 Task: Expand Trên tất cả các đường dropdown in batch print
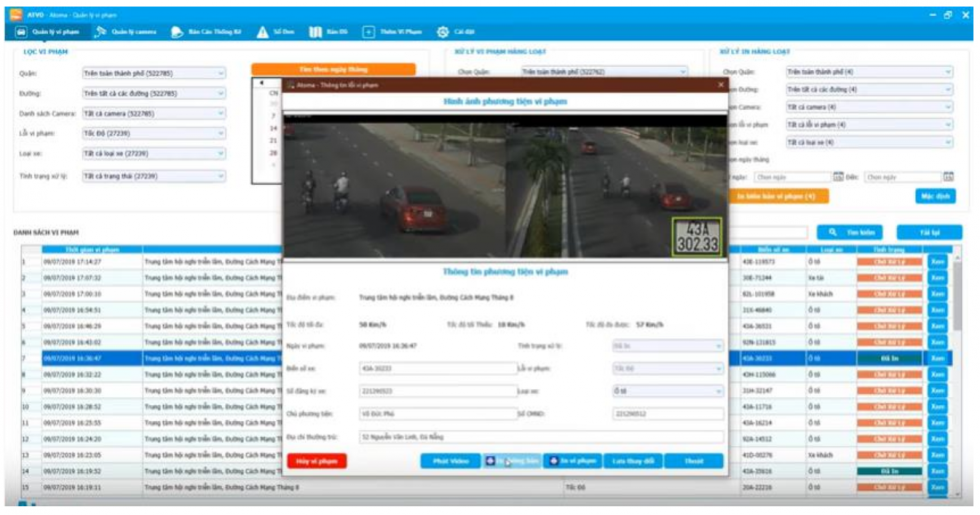[869, 89]
